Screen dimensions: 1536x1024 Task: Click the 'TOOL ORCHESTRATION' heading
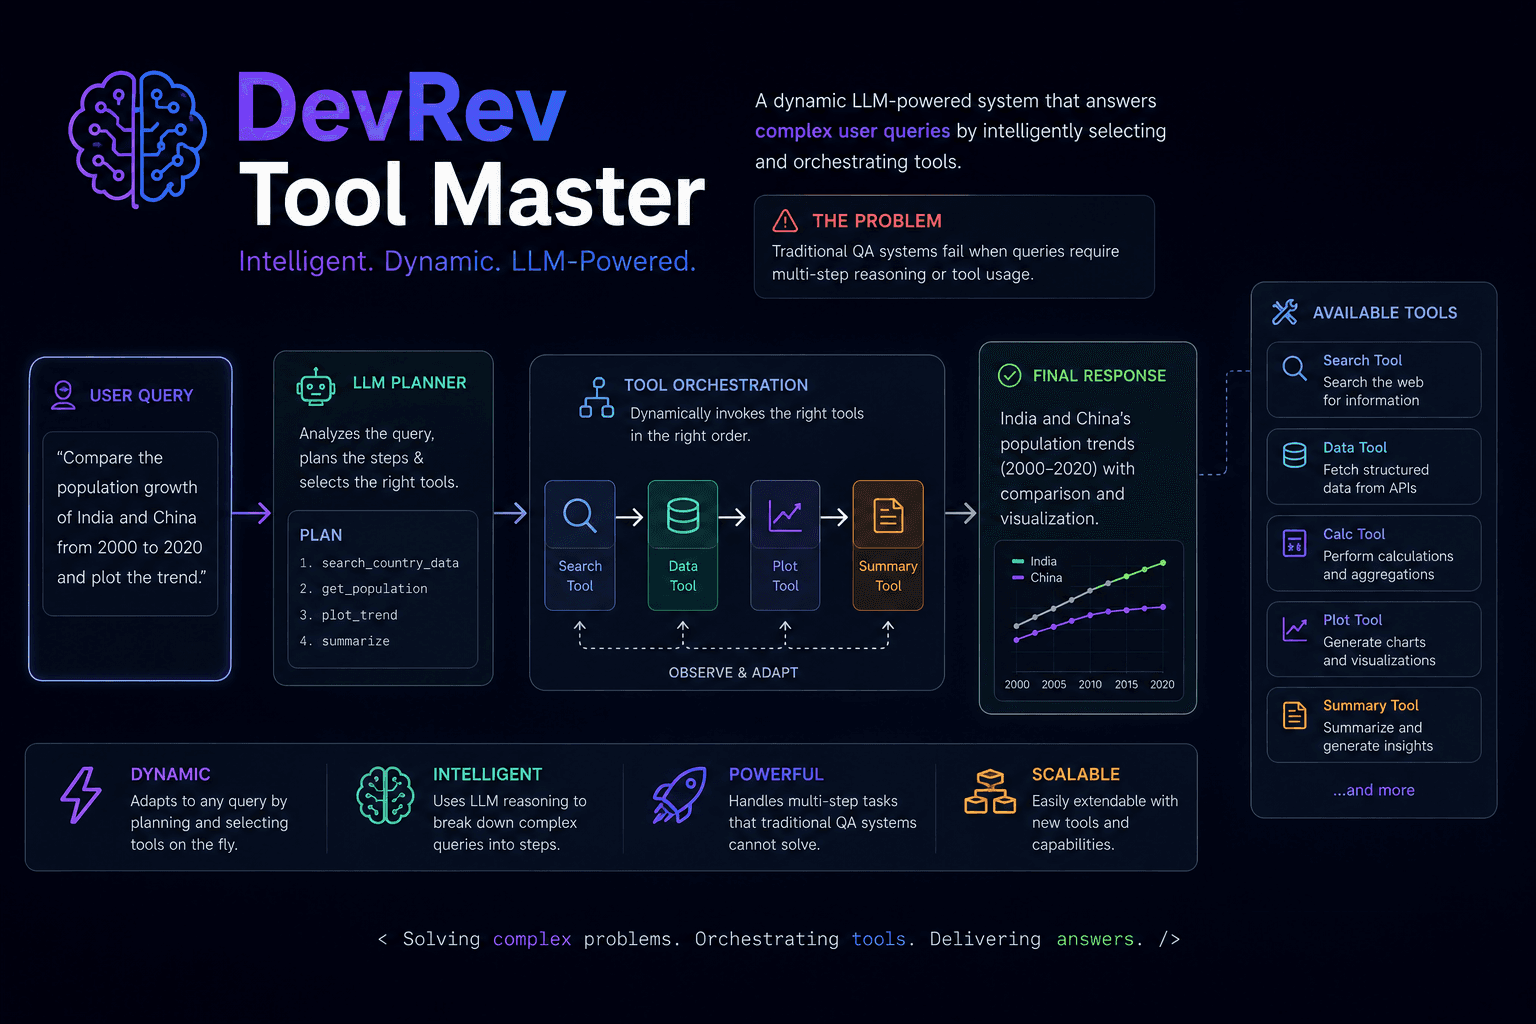[716, 385]
